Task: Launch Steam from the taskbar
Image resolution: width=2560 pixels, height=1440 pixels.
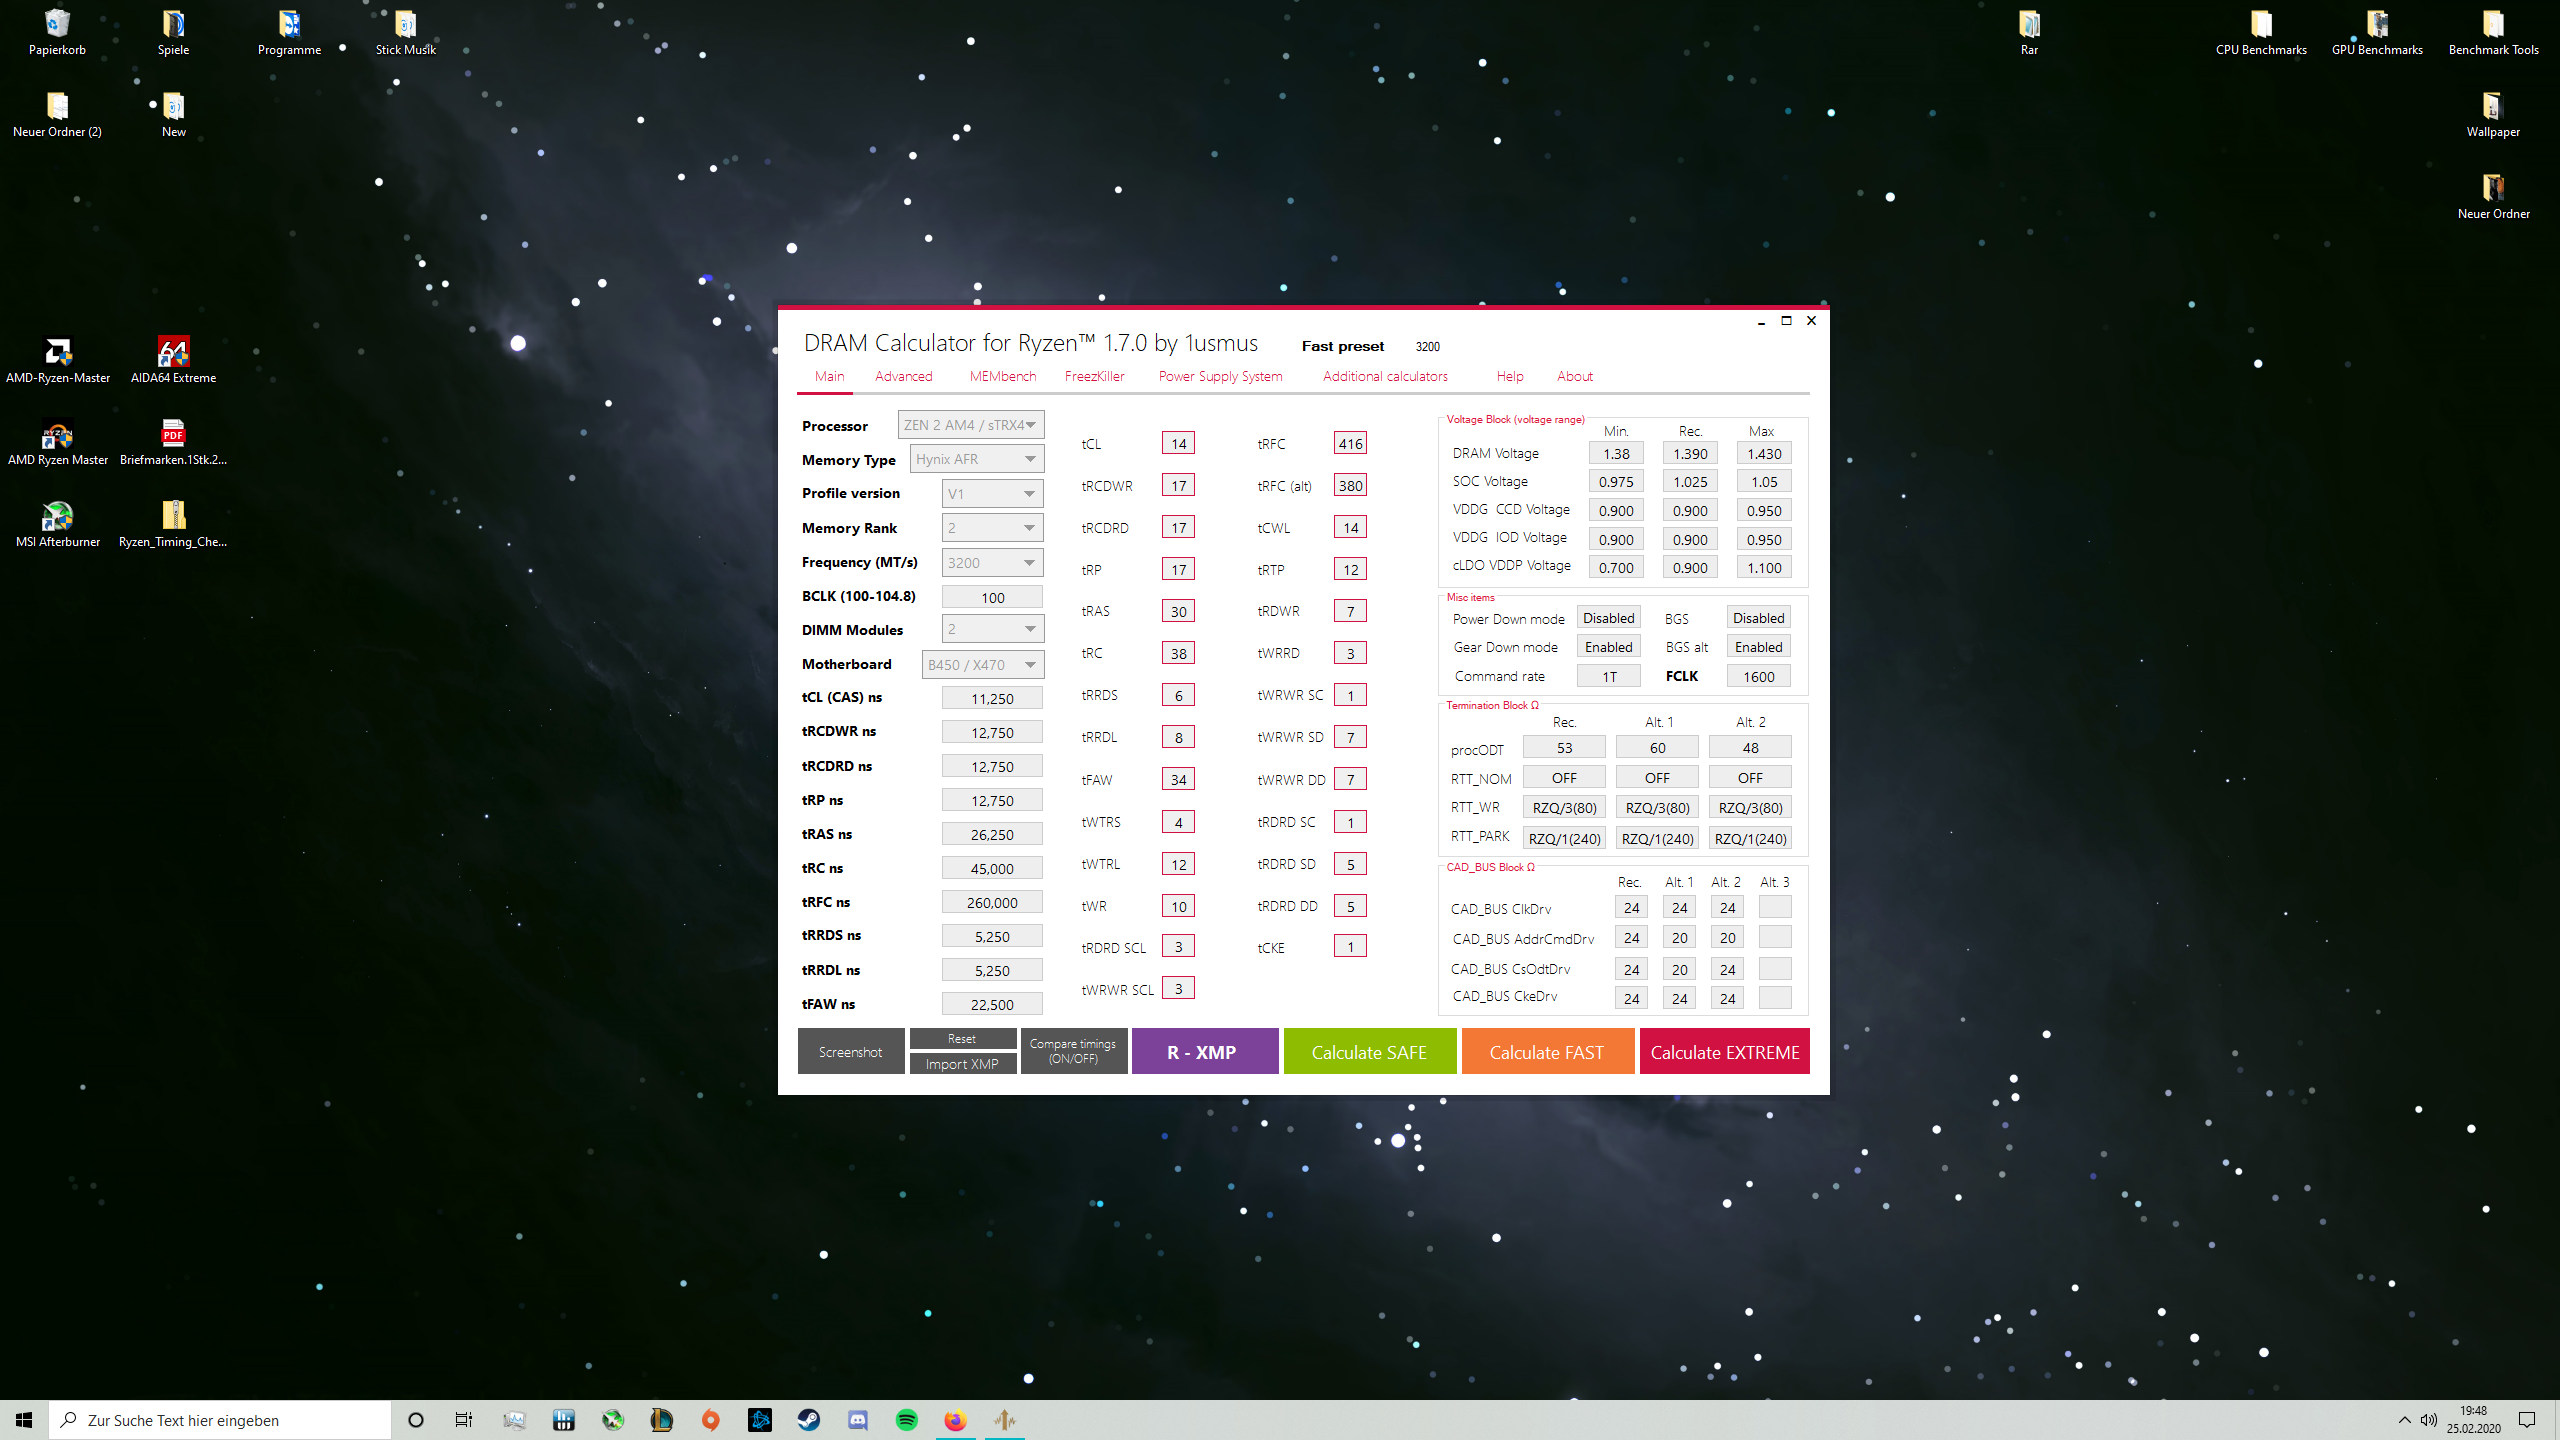Action: (809, 1419)
